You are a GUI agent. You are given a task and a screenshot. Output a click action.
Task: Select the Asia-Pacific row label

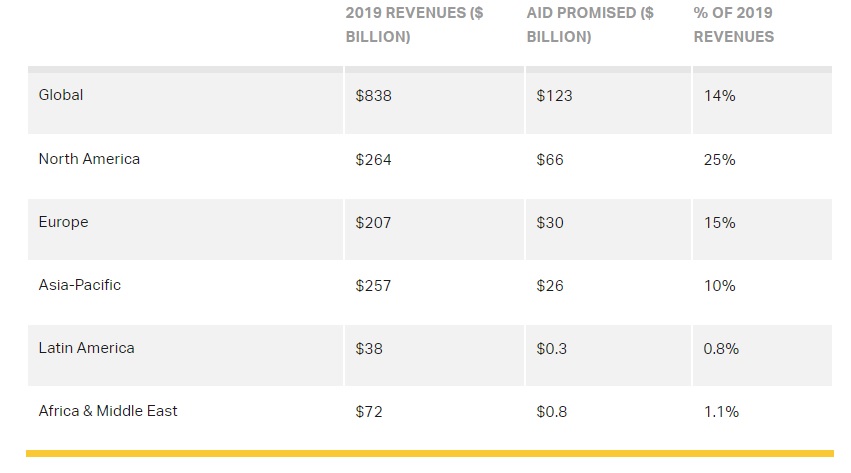(x=79, y=285)
